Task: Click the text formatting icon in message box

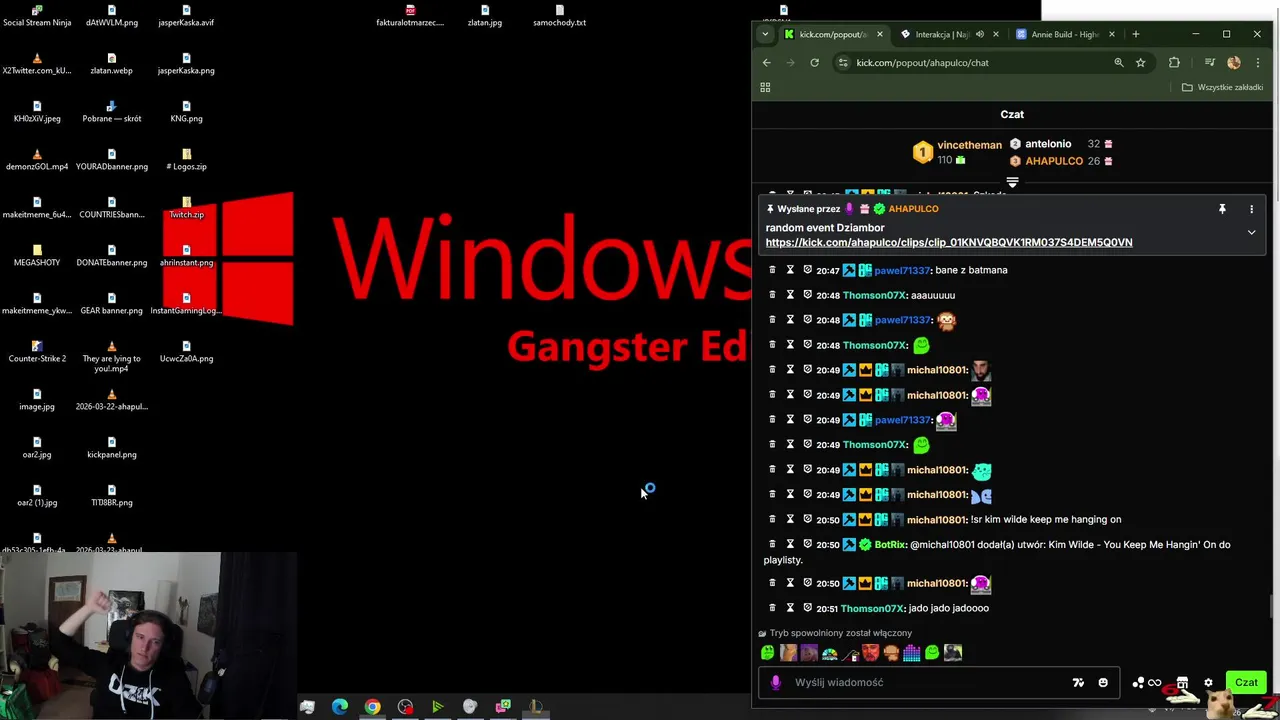Action: tap(1078, 683)
